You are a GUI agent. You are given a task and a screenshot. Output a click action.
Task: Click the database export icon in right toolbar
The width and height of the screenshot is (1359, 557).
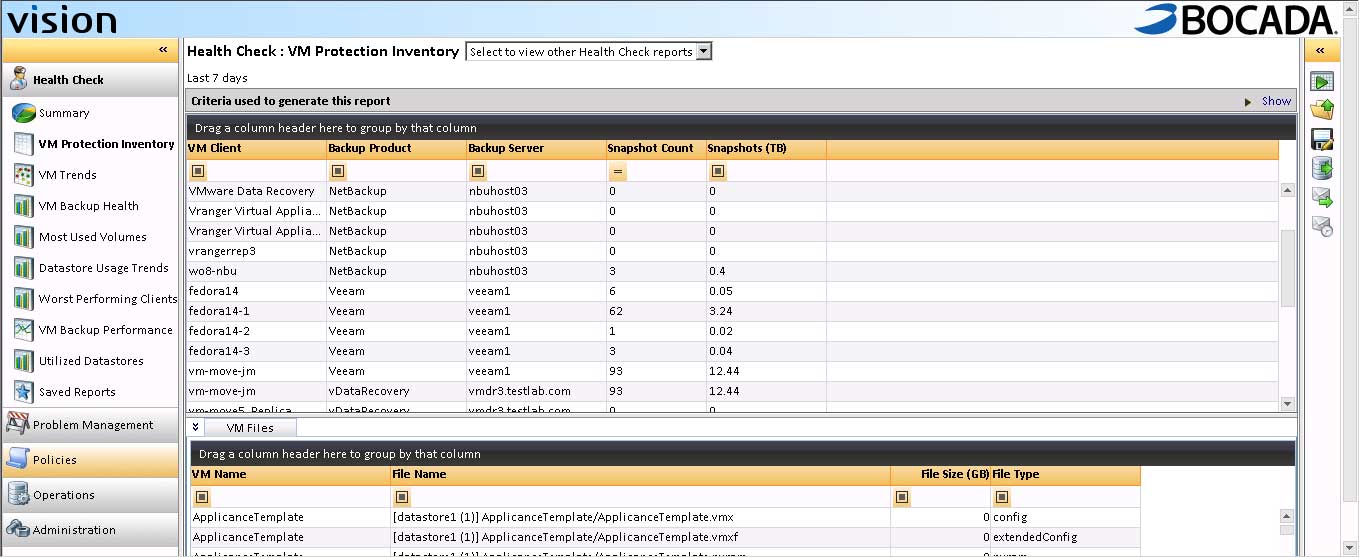pyautogui.click(x=1322, y=168)
